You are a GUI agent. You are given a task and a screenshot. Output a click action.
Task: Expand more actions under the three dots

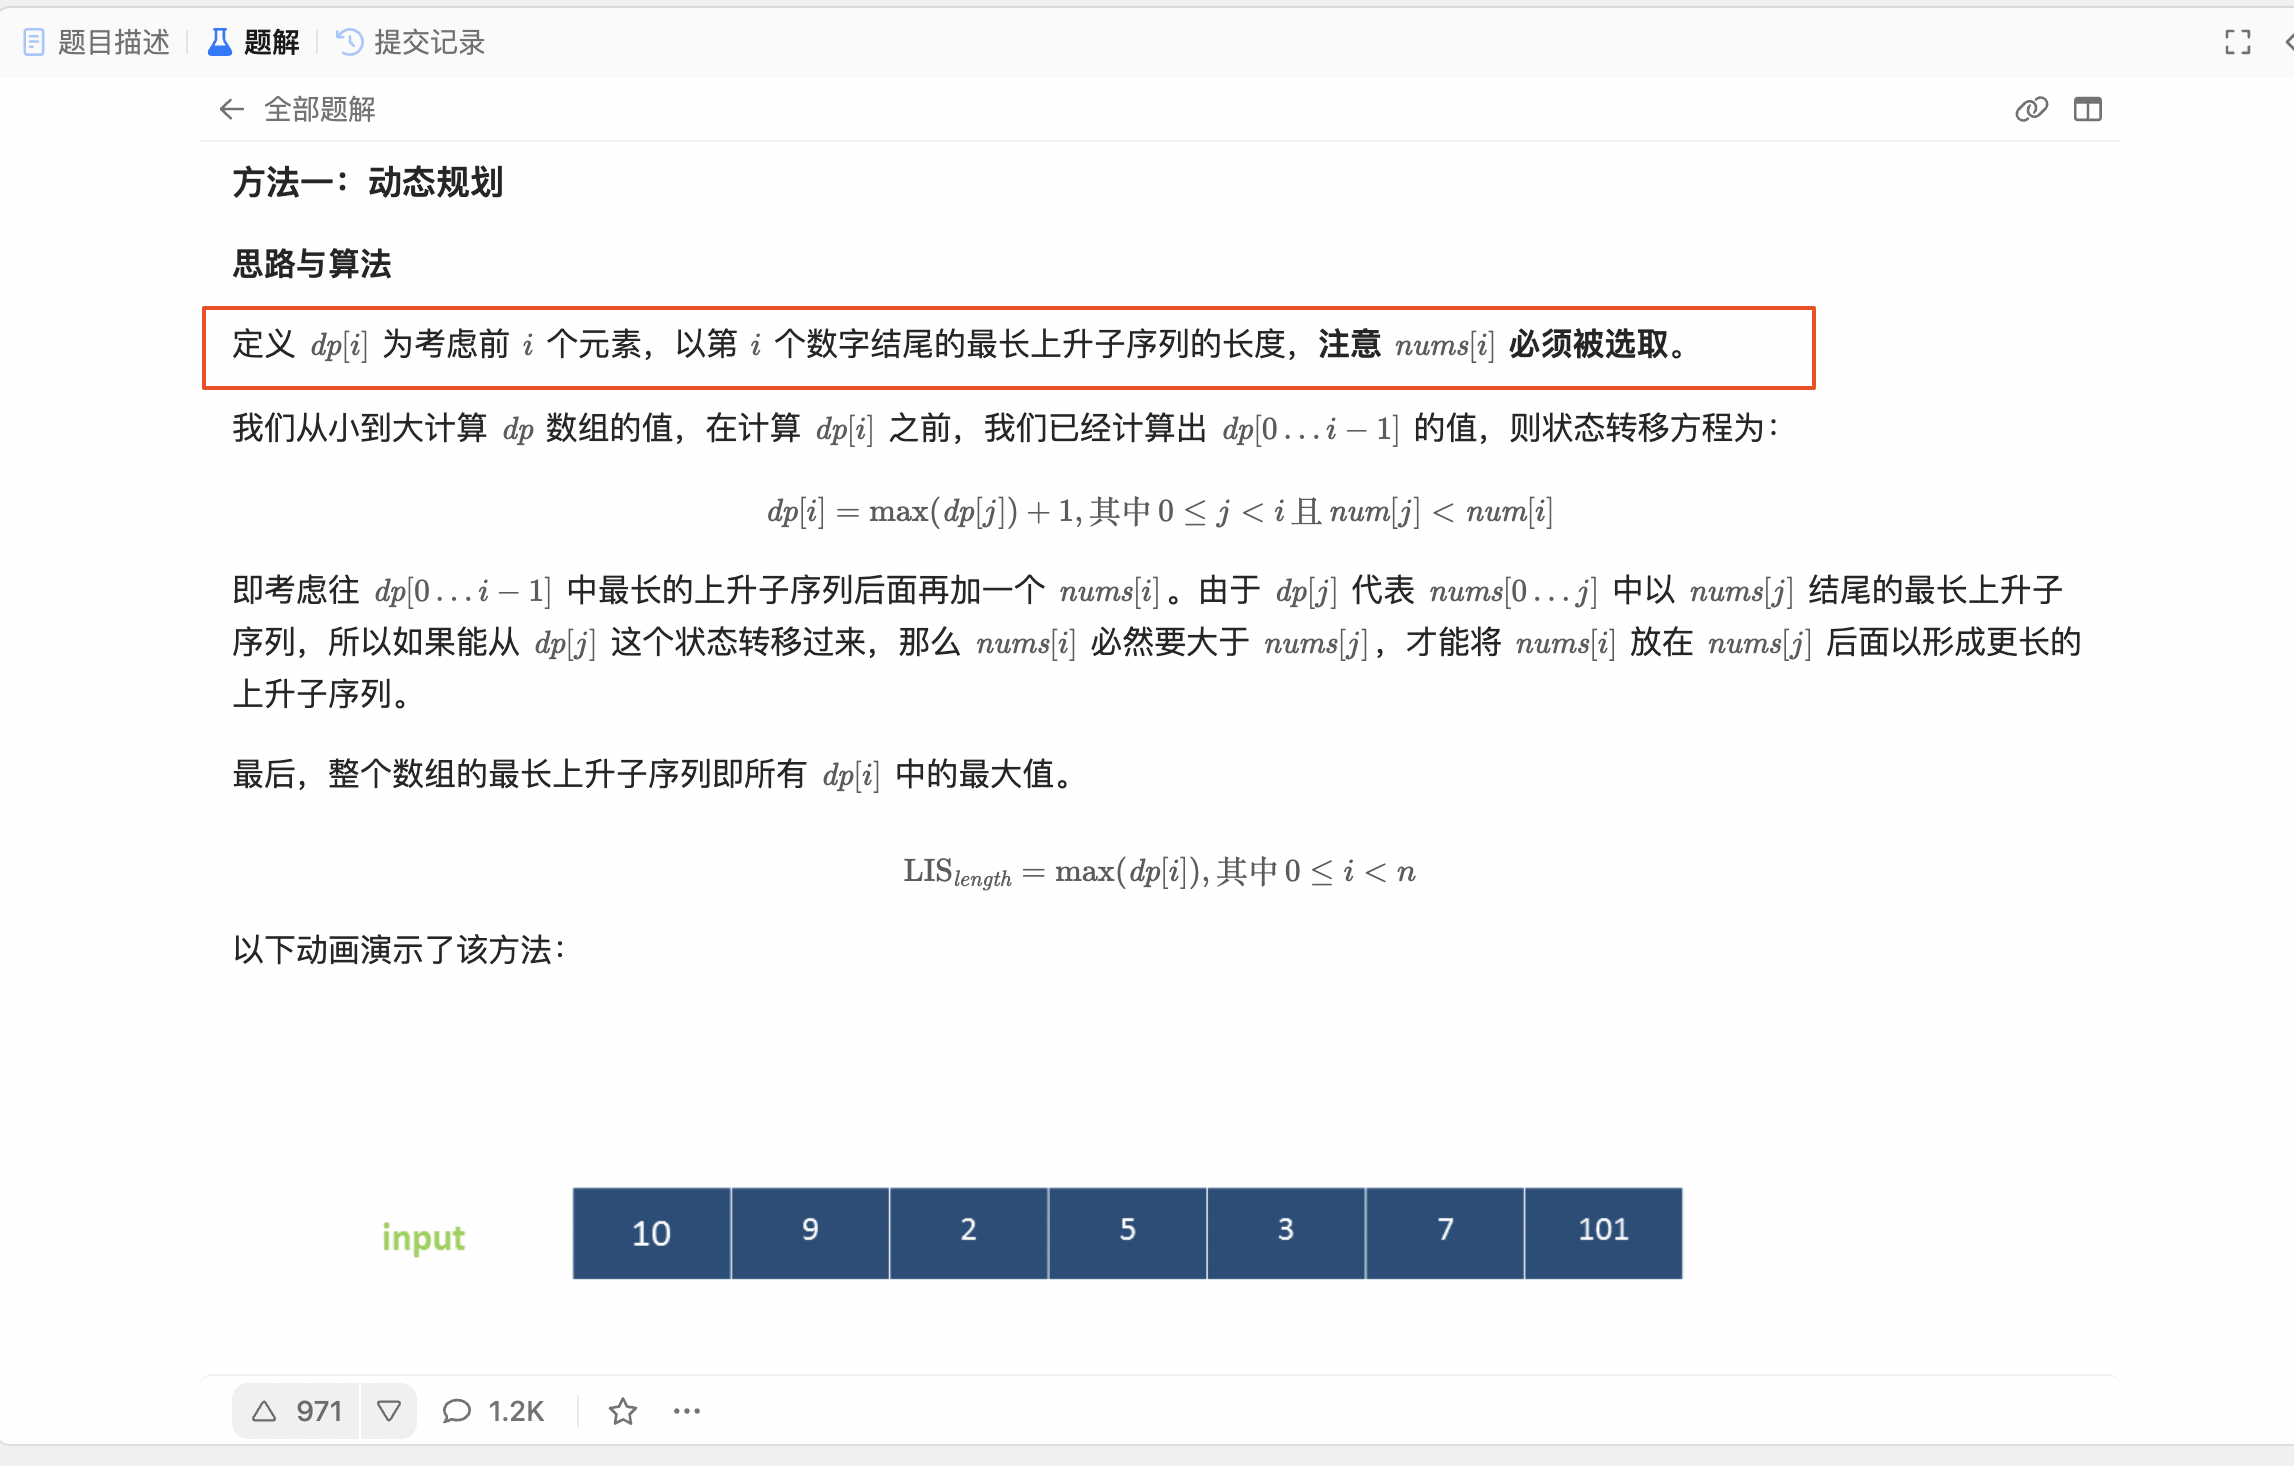[x=686, y=1411]
